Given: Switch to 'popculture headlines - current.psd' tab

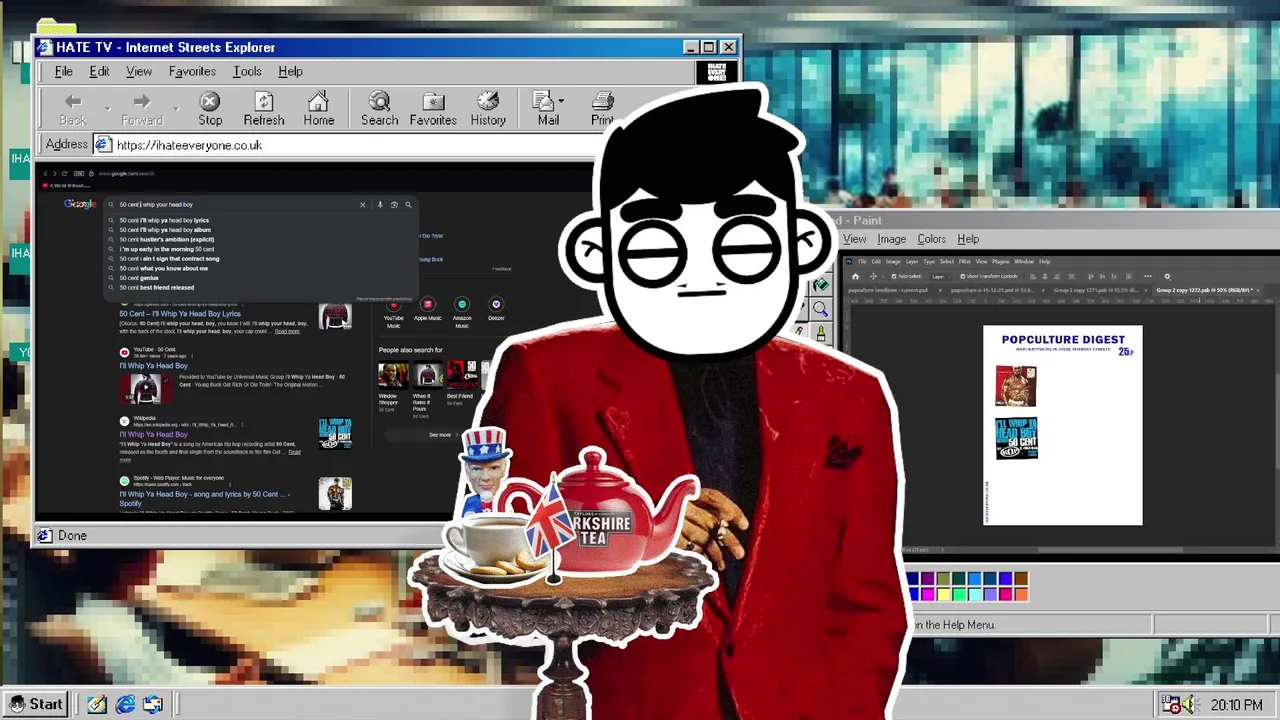Looking at the screenshot, I should [x=888, y=290].
